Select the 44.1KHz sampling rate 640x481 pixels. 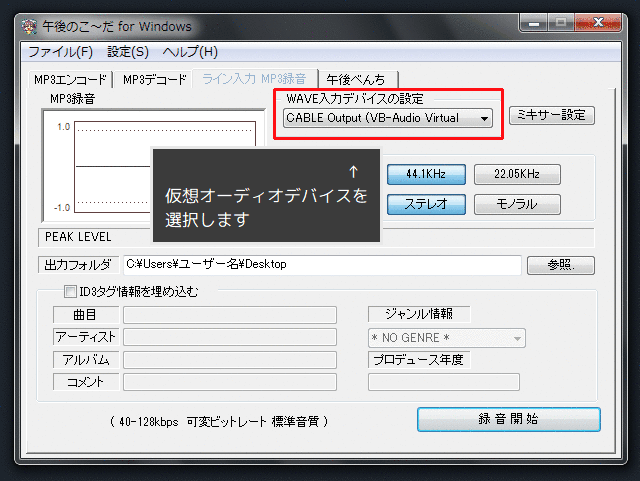[426, 174]
